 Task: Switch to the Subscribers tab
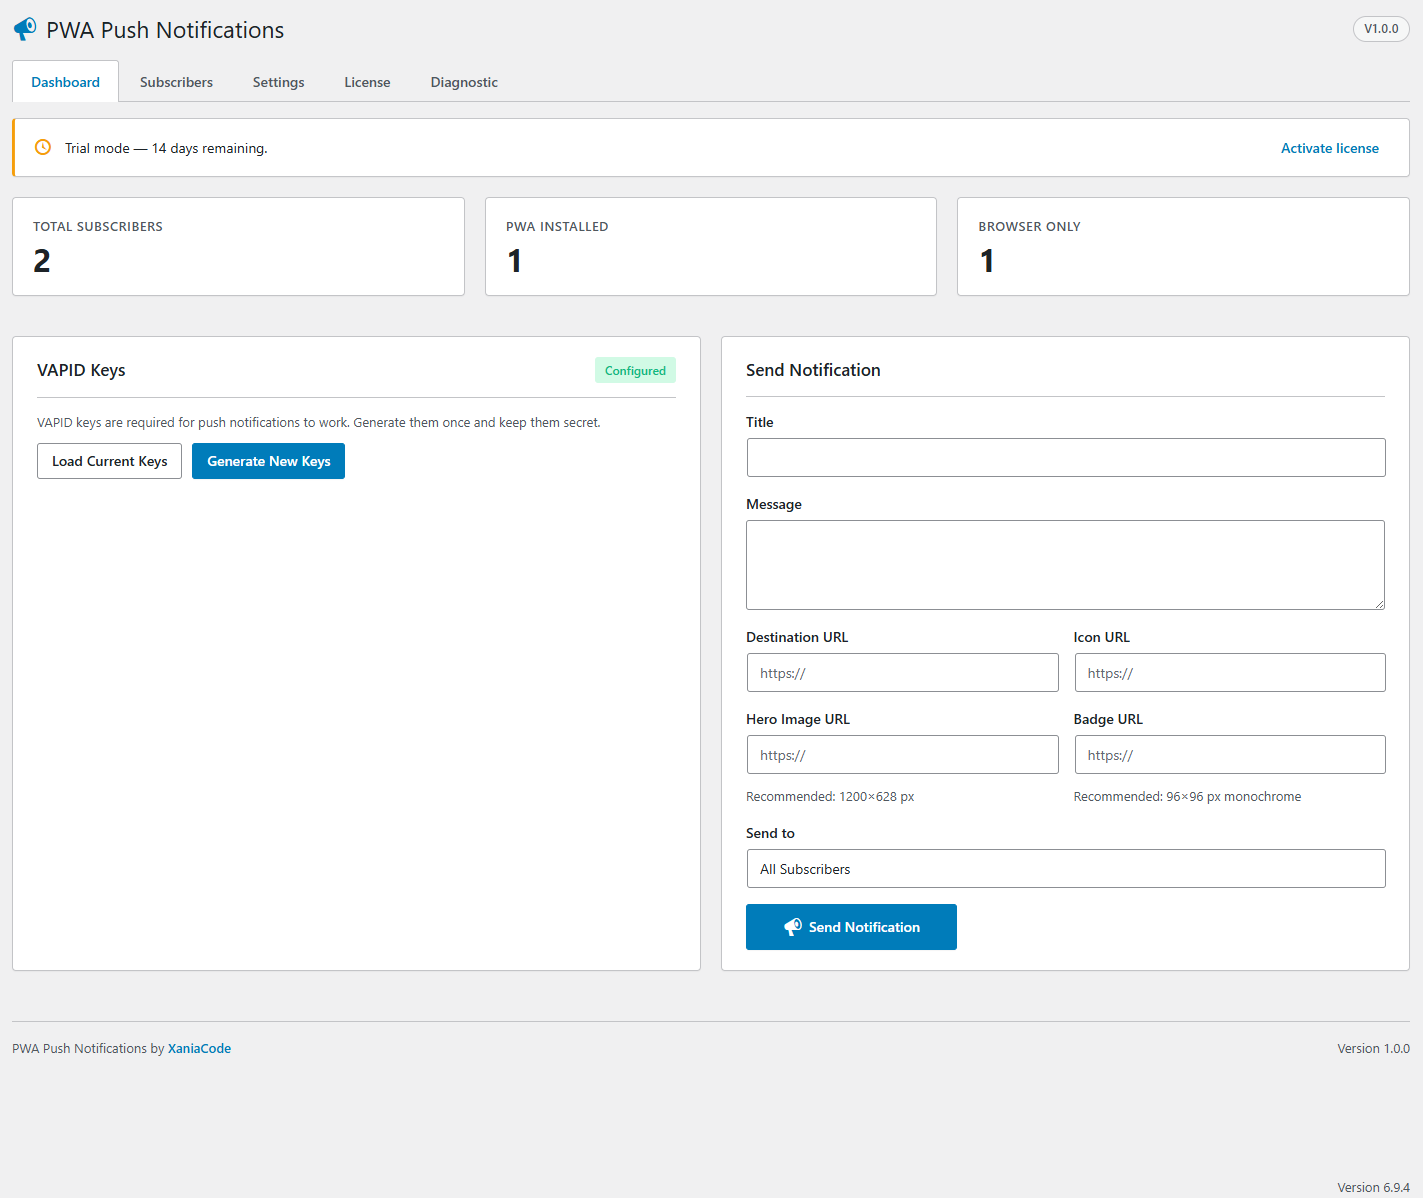[176, 82]
